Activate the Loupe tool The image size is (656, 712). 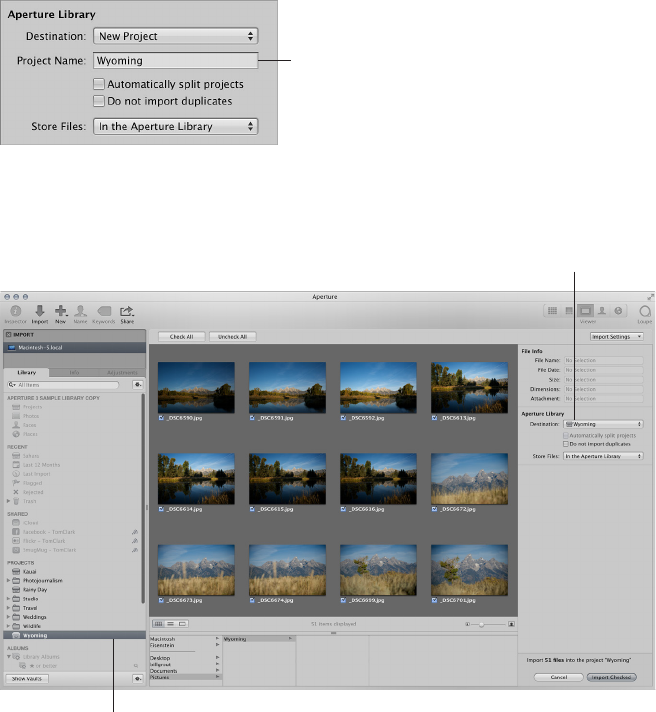(645, 311)
